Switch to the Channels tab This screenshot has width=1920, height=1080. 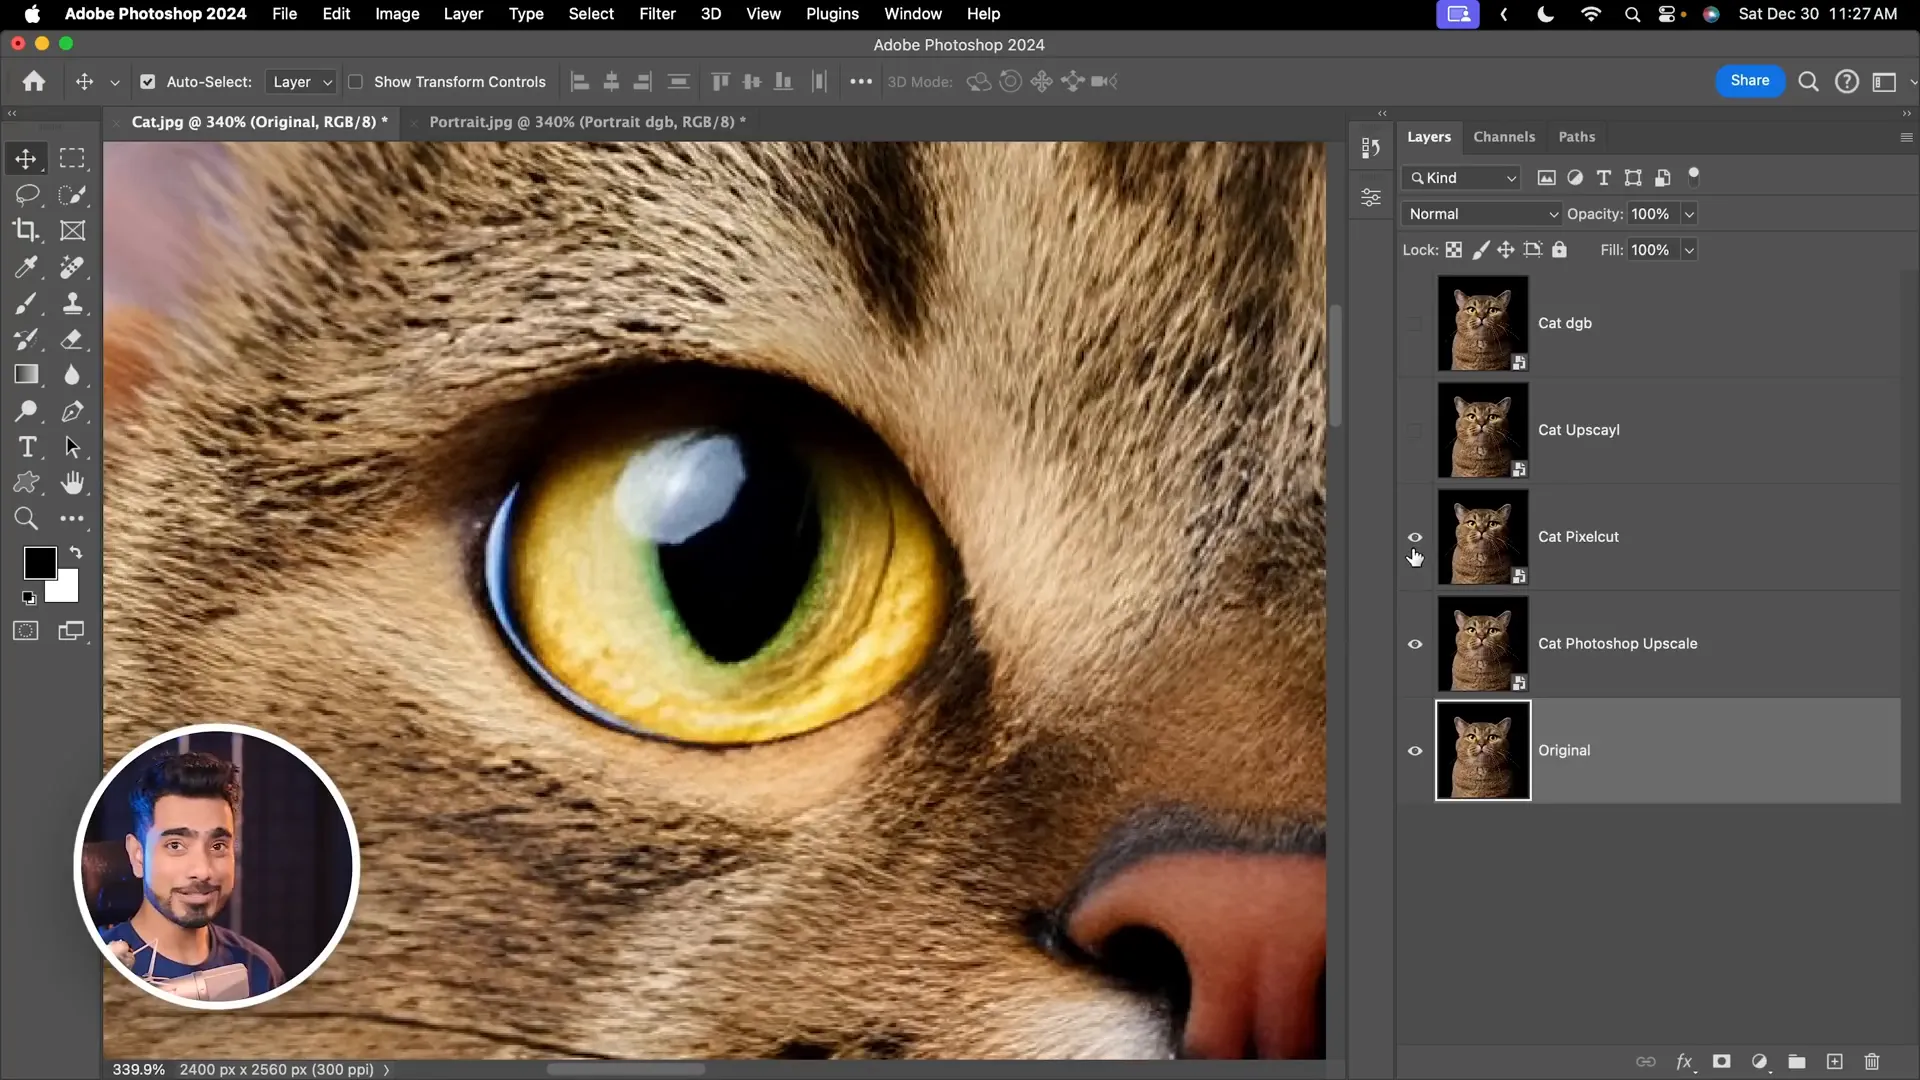[1503, 137]
